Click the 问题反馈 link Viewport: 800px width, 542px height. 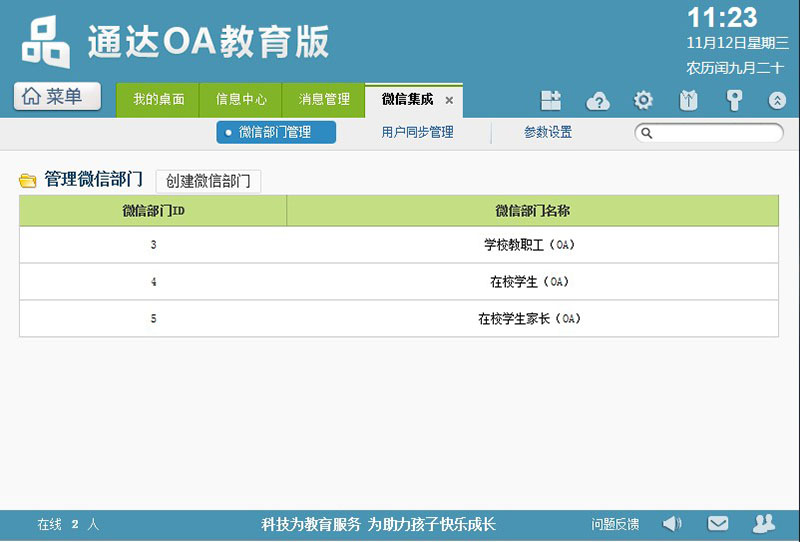(615, 524)
